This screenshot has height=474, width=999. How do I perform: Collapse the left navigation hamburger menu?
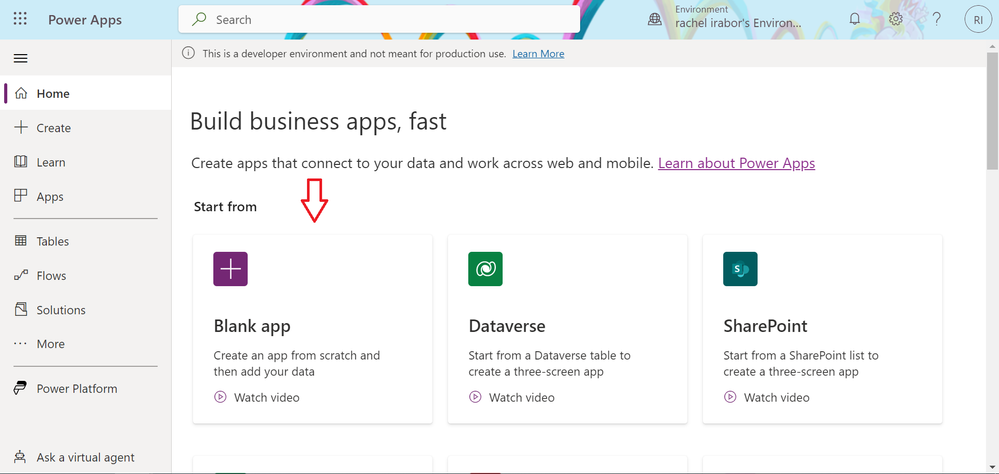click(21, 59)
